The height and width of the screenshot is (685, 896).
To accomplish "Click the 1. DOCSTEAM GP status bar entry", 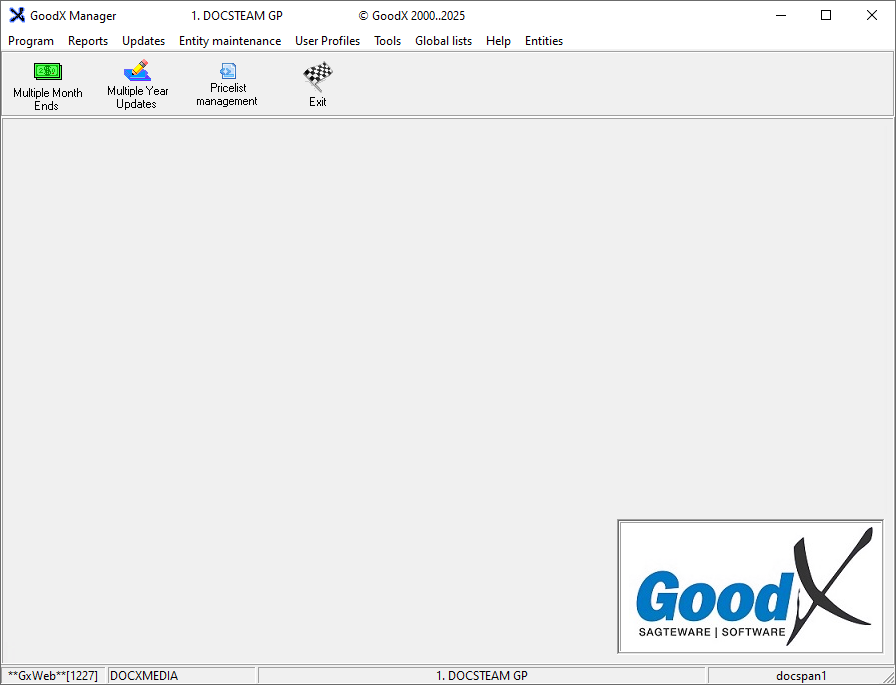I will tap(482, 676).
